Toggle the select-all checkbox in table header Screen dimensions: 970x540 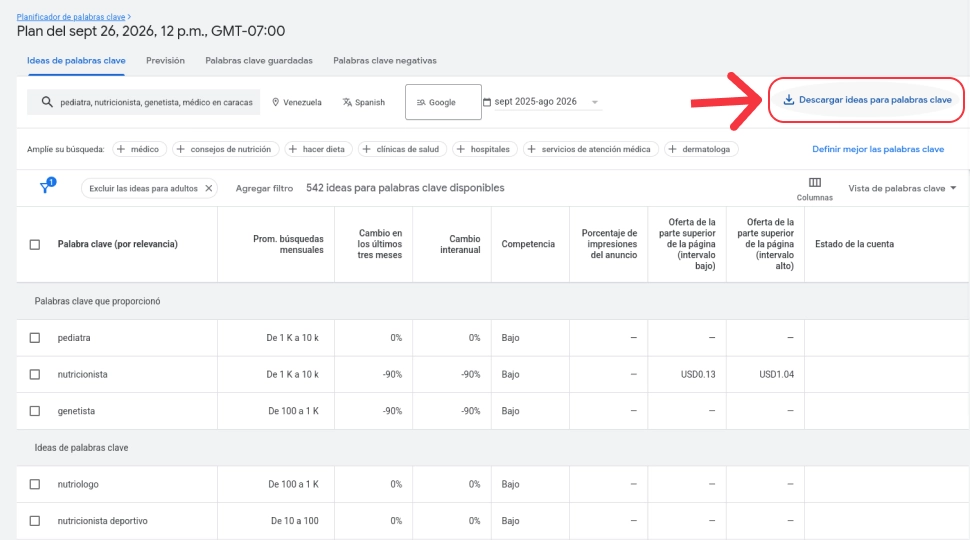(35, 244)
